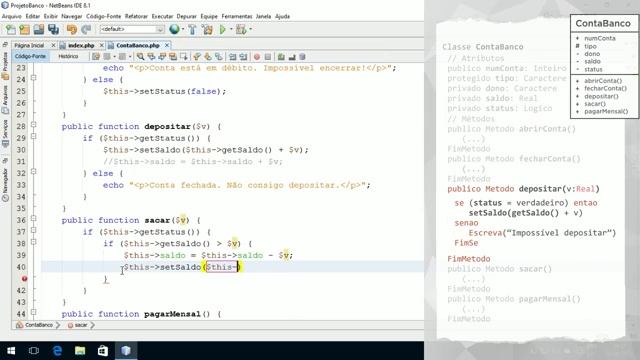Open the Navegador side panel
640x360 pixels.
(x=5, y=184)
